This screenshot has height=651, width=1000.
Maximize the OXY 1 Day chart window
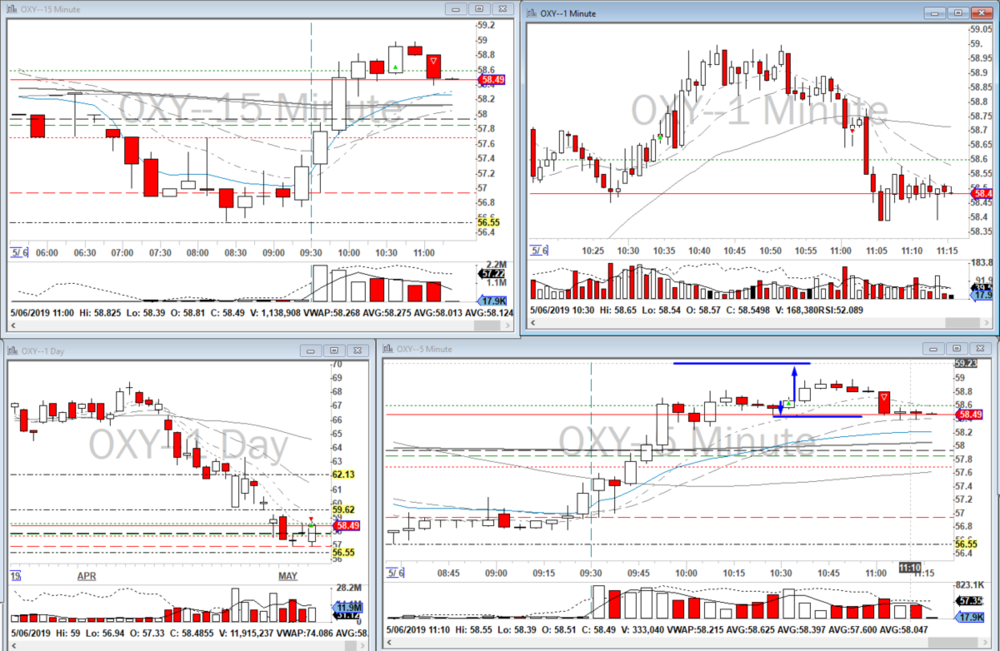pyautogui.click(x=335, y=350)
